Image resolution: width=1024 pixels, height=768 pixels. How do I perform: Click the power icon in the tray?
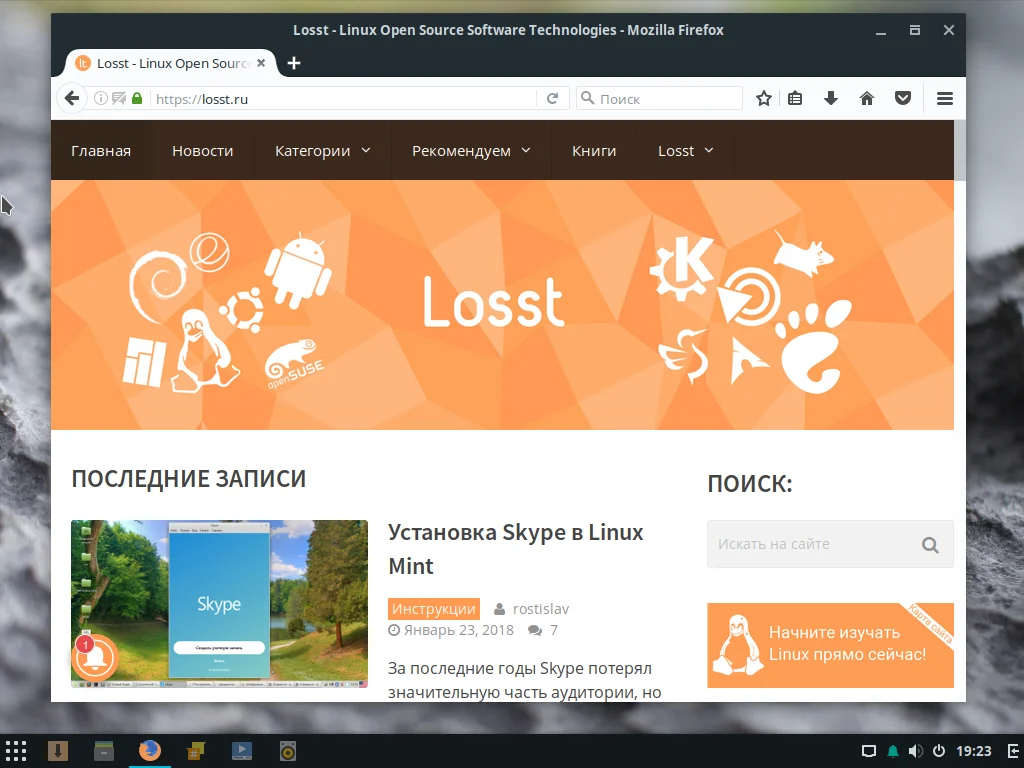tap(939, 751)
